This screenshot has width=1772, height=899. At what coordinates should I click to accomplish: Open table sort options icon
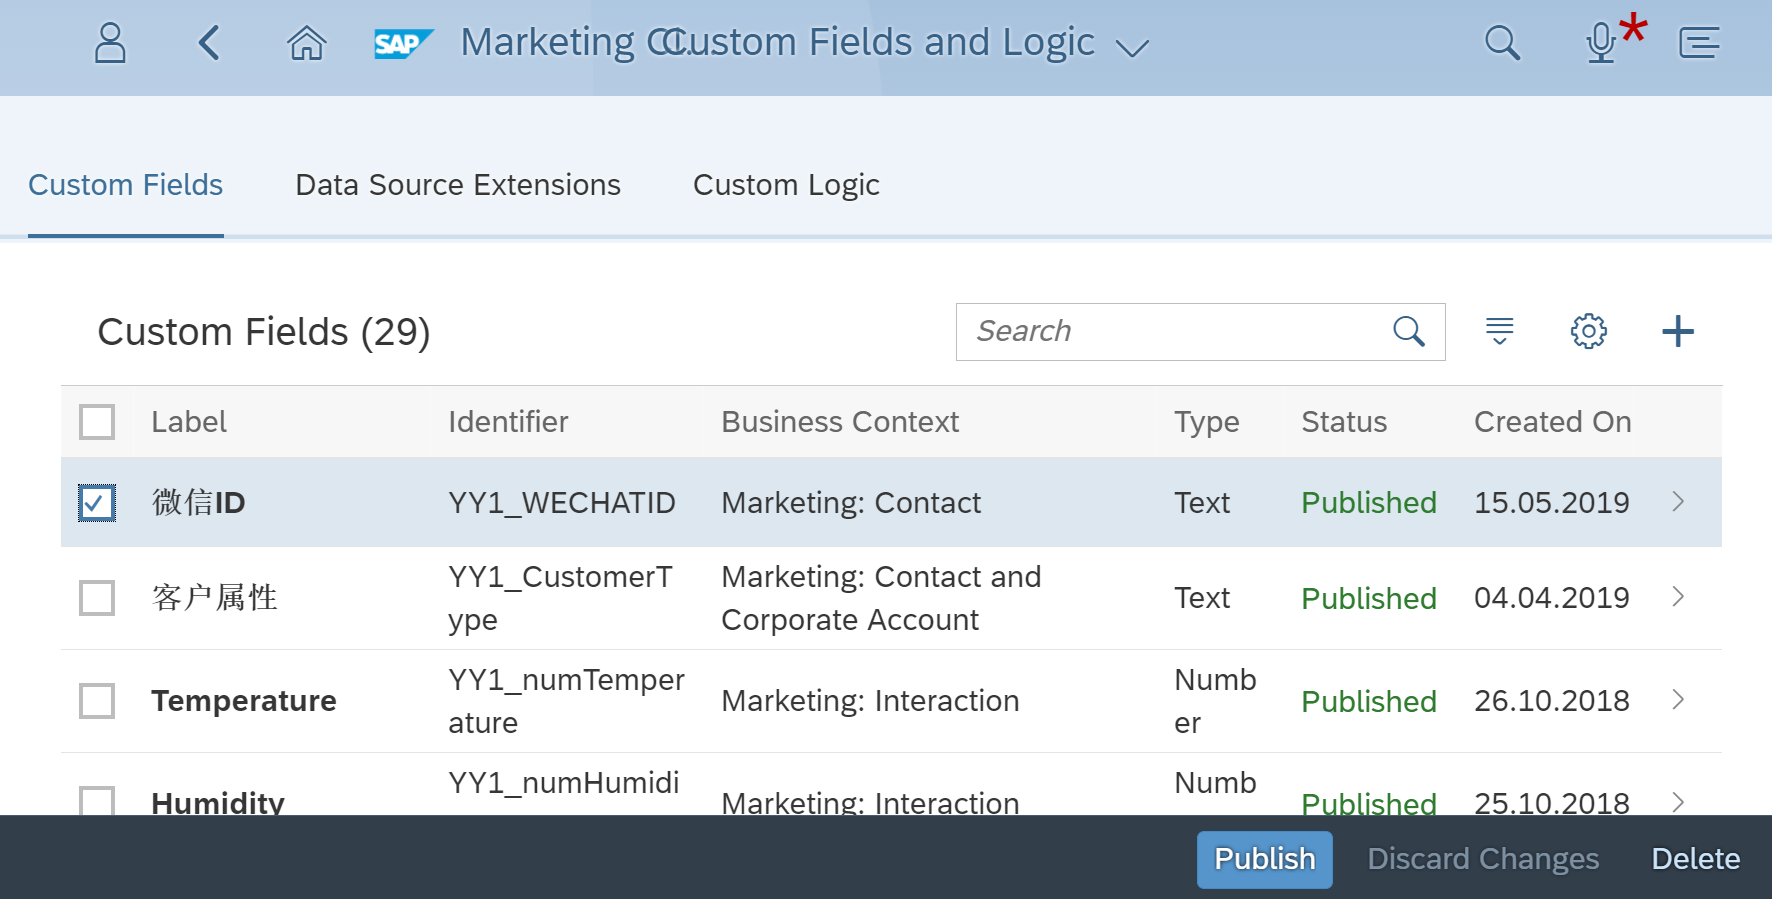point(1499,331)
